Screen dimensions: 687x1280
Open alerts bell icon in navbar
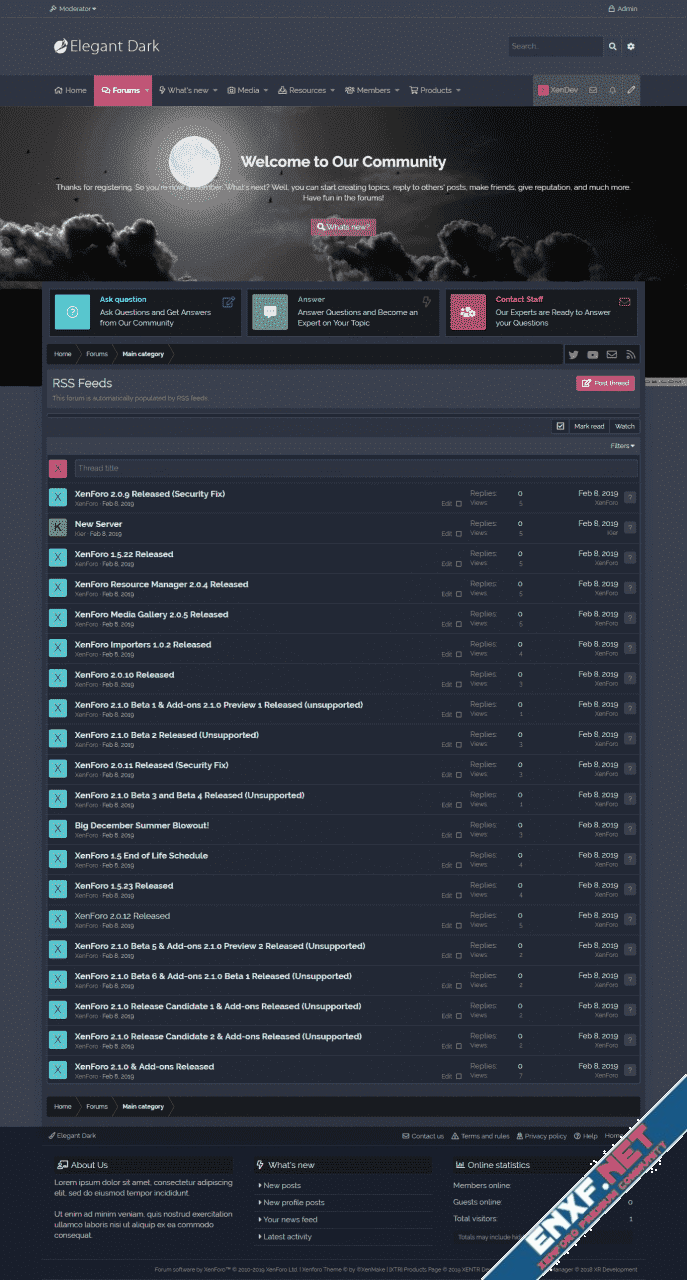pyautogui.click(x=612, y=90)
